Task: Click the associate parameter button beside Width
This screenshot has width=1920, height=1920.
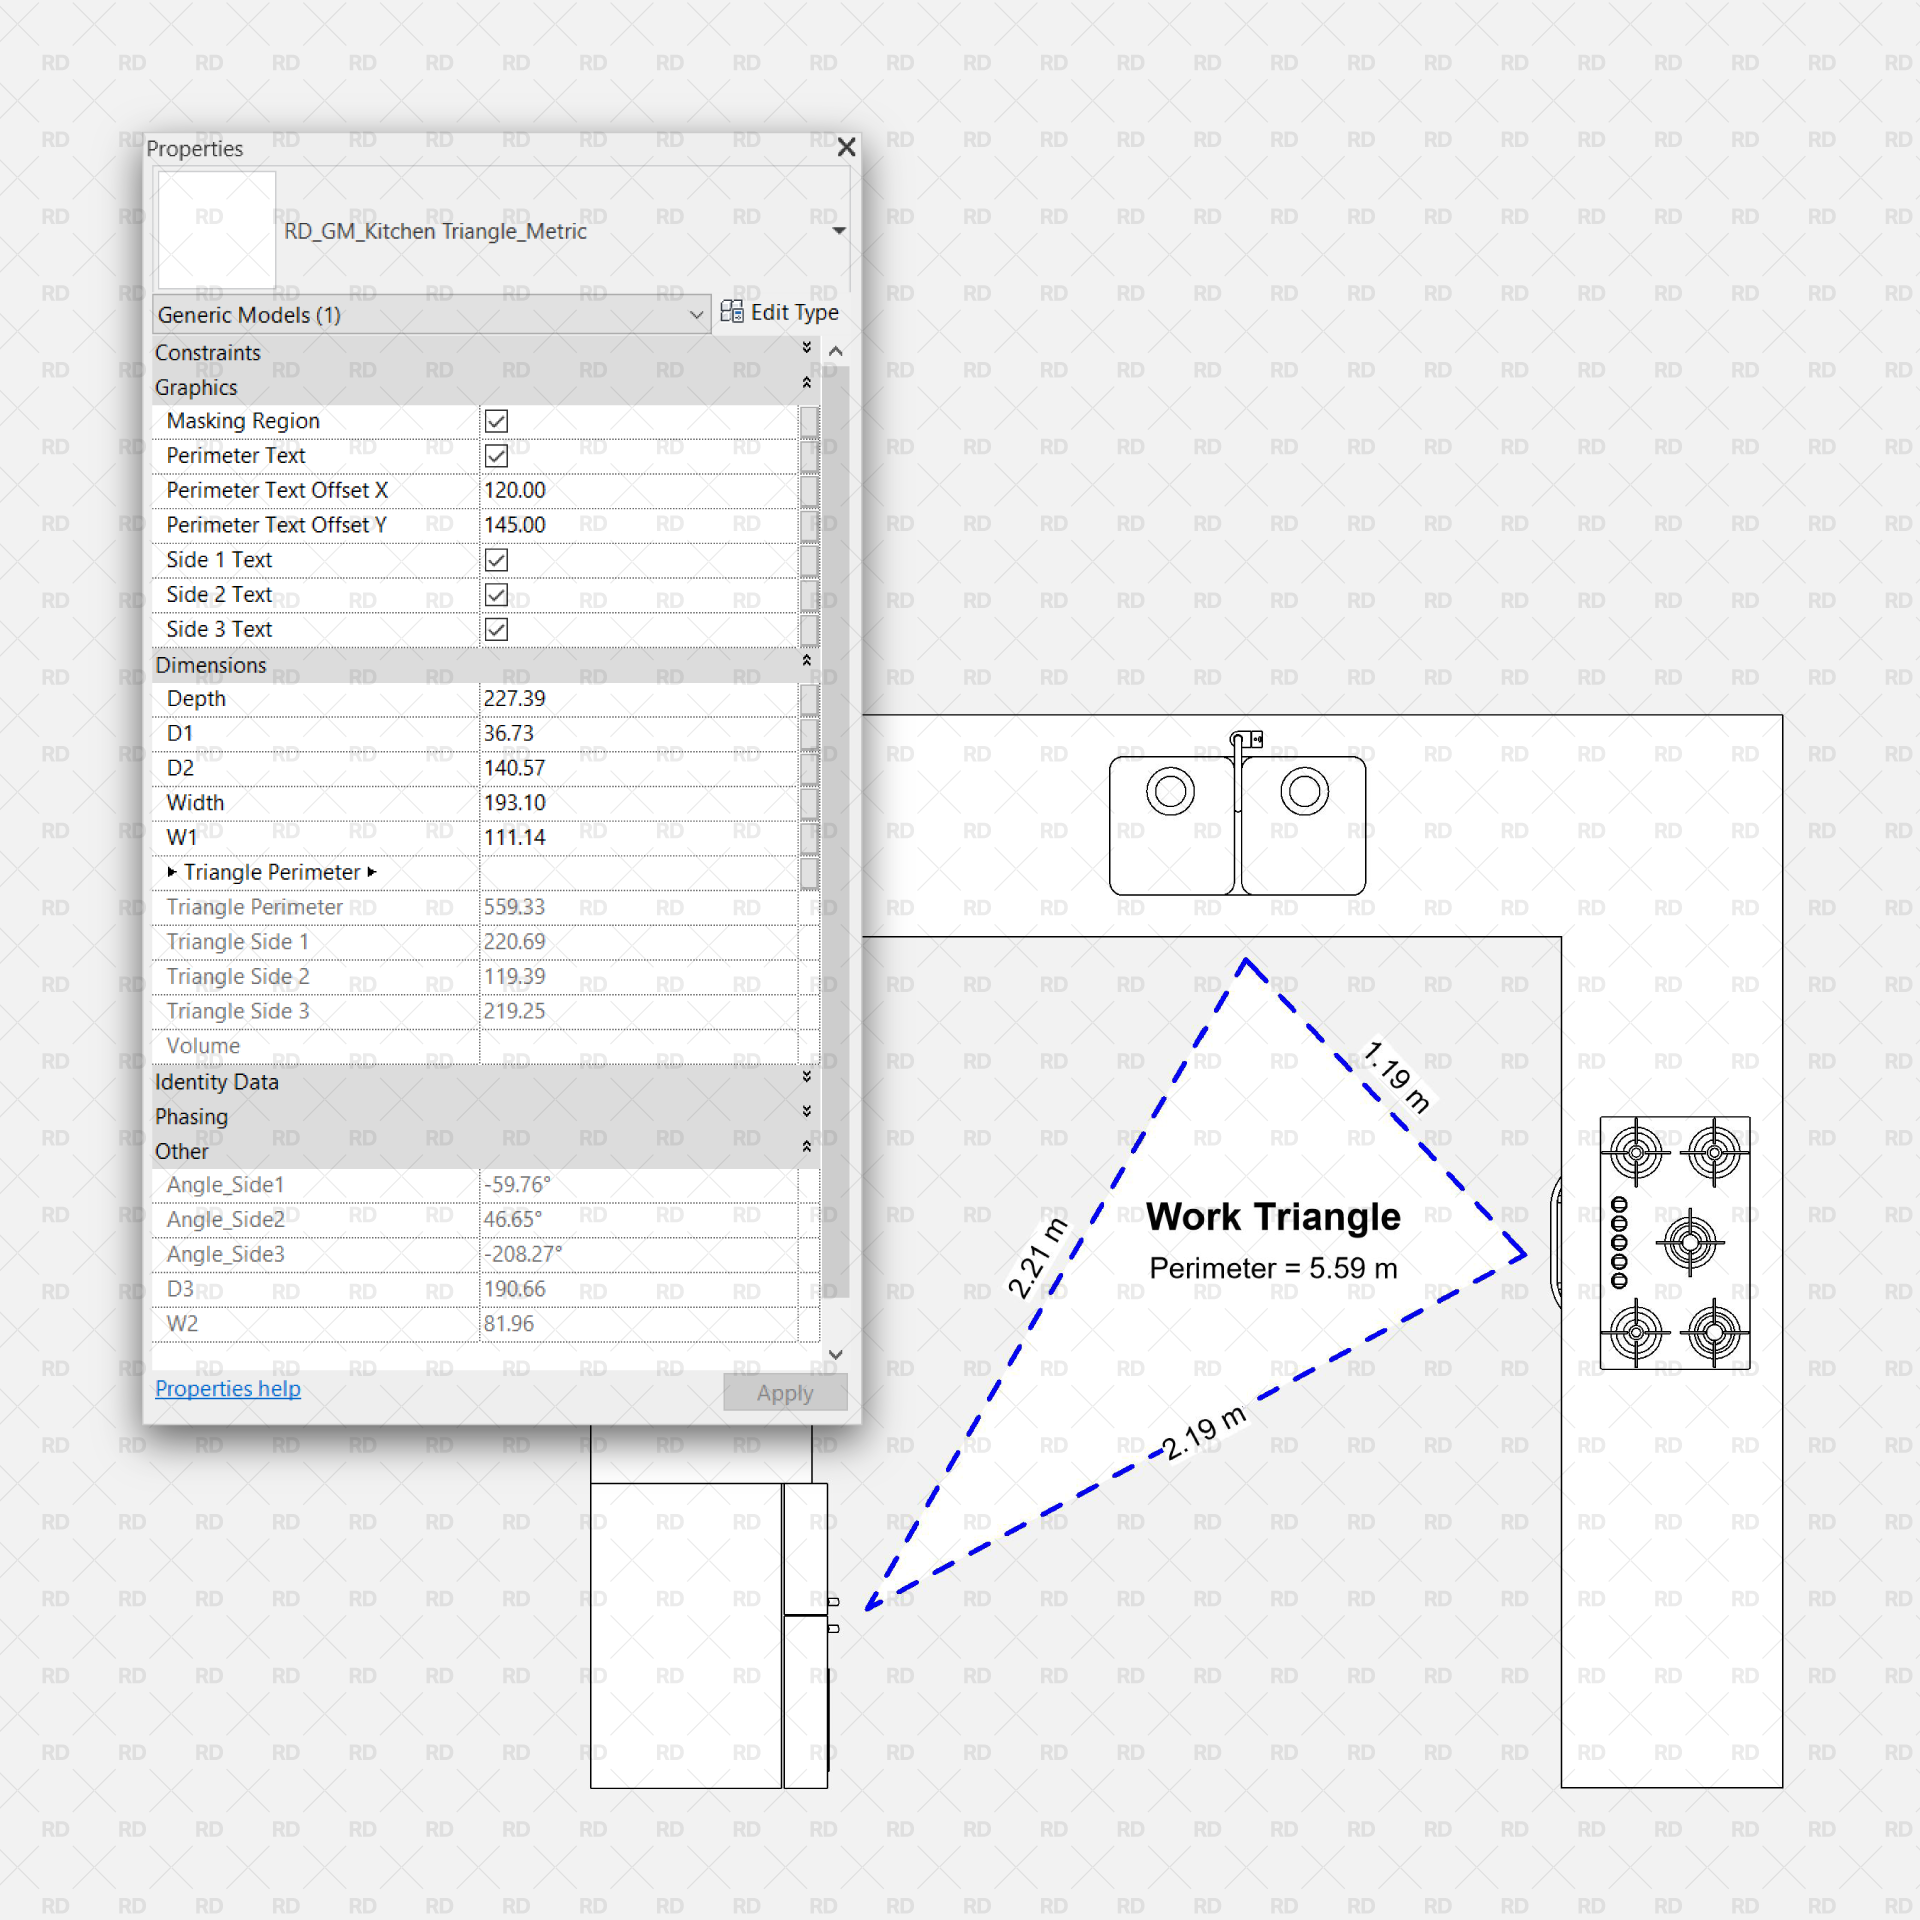Action: pos(808,802)
